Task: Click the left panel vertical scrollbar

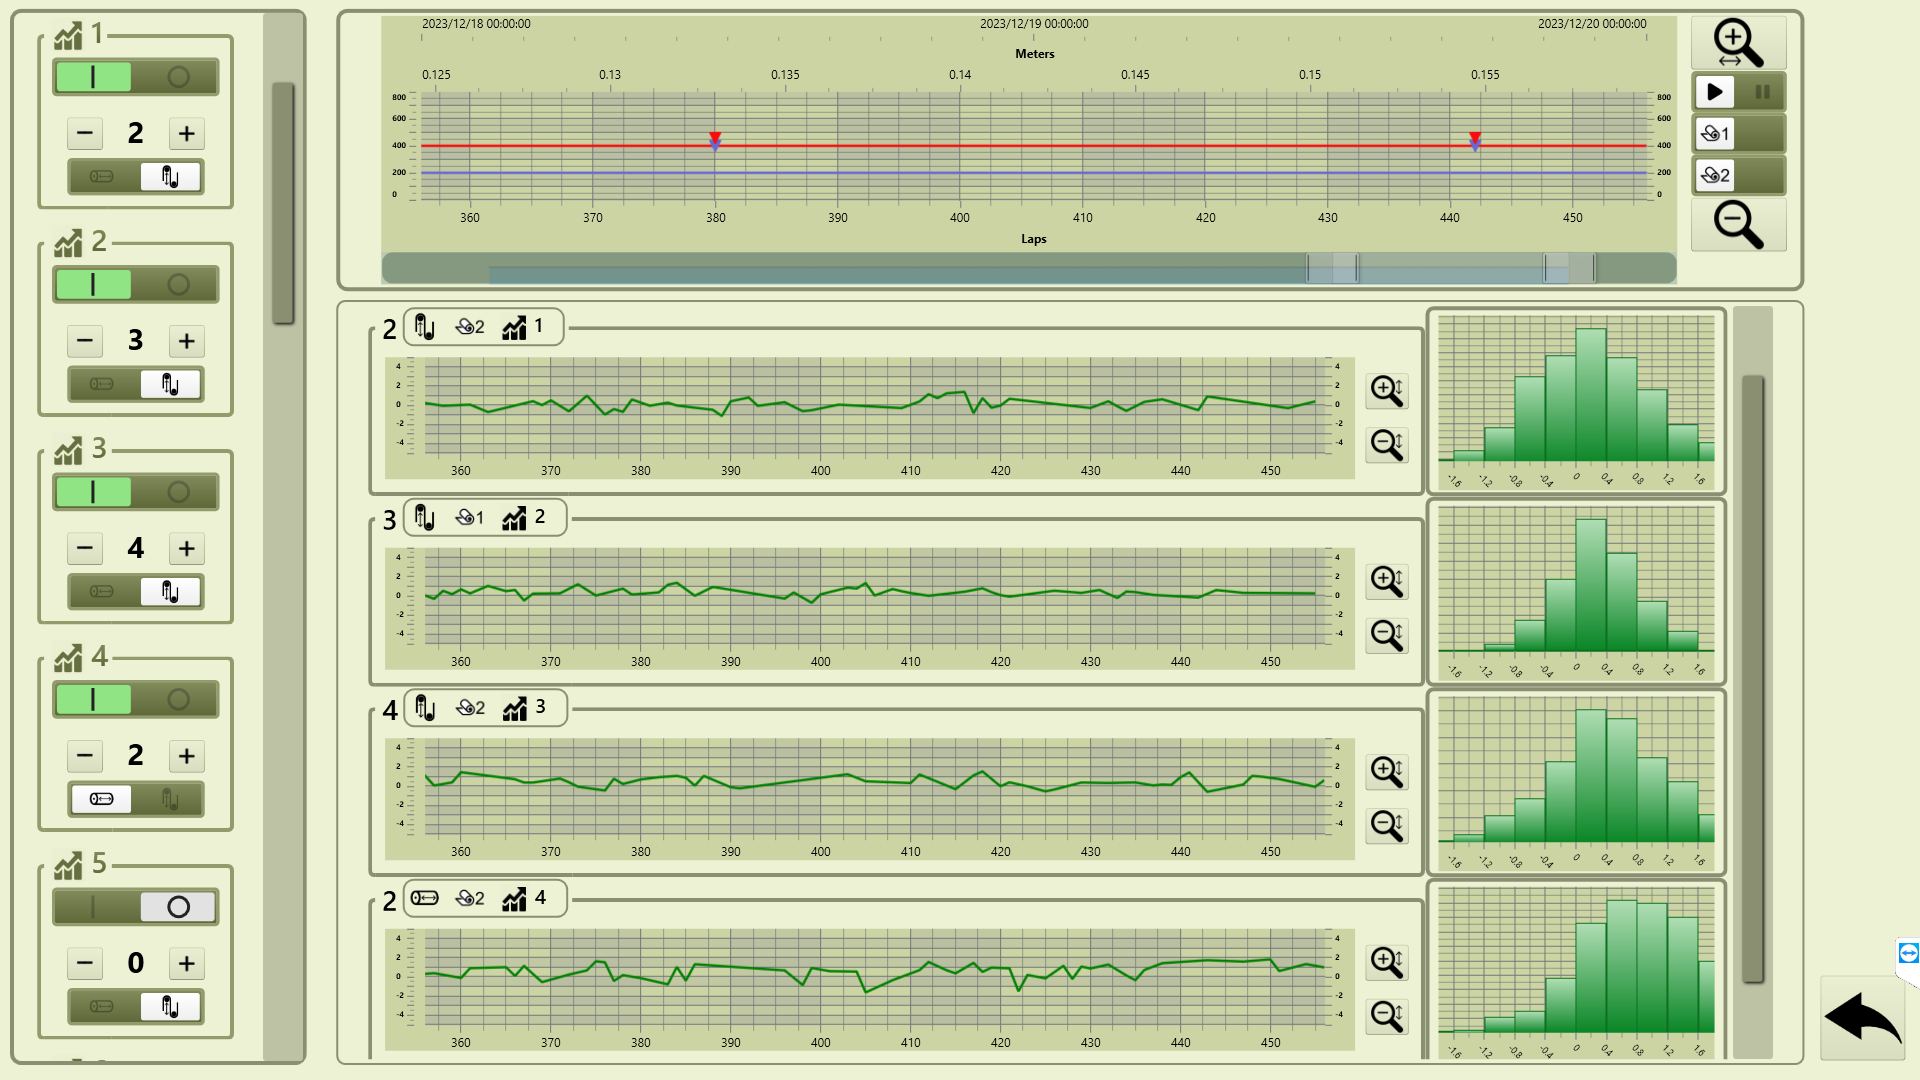Action: click(283, 204)
